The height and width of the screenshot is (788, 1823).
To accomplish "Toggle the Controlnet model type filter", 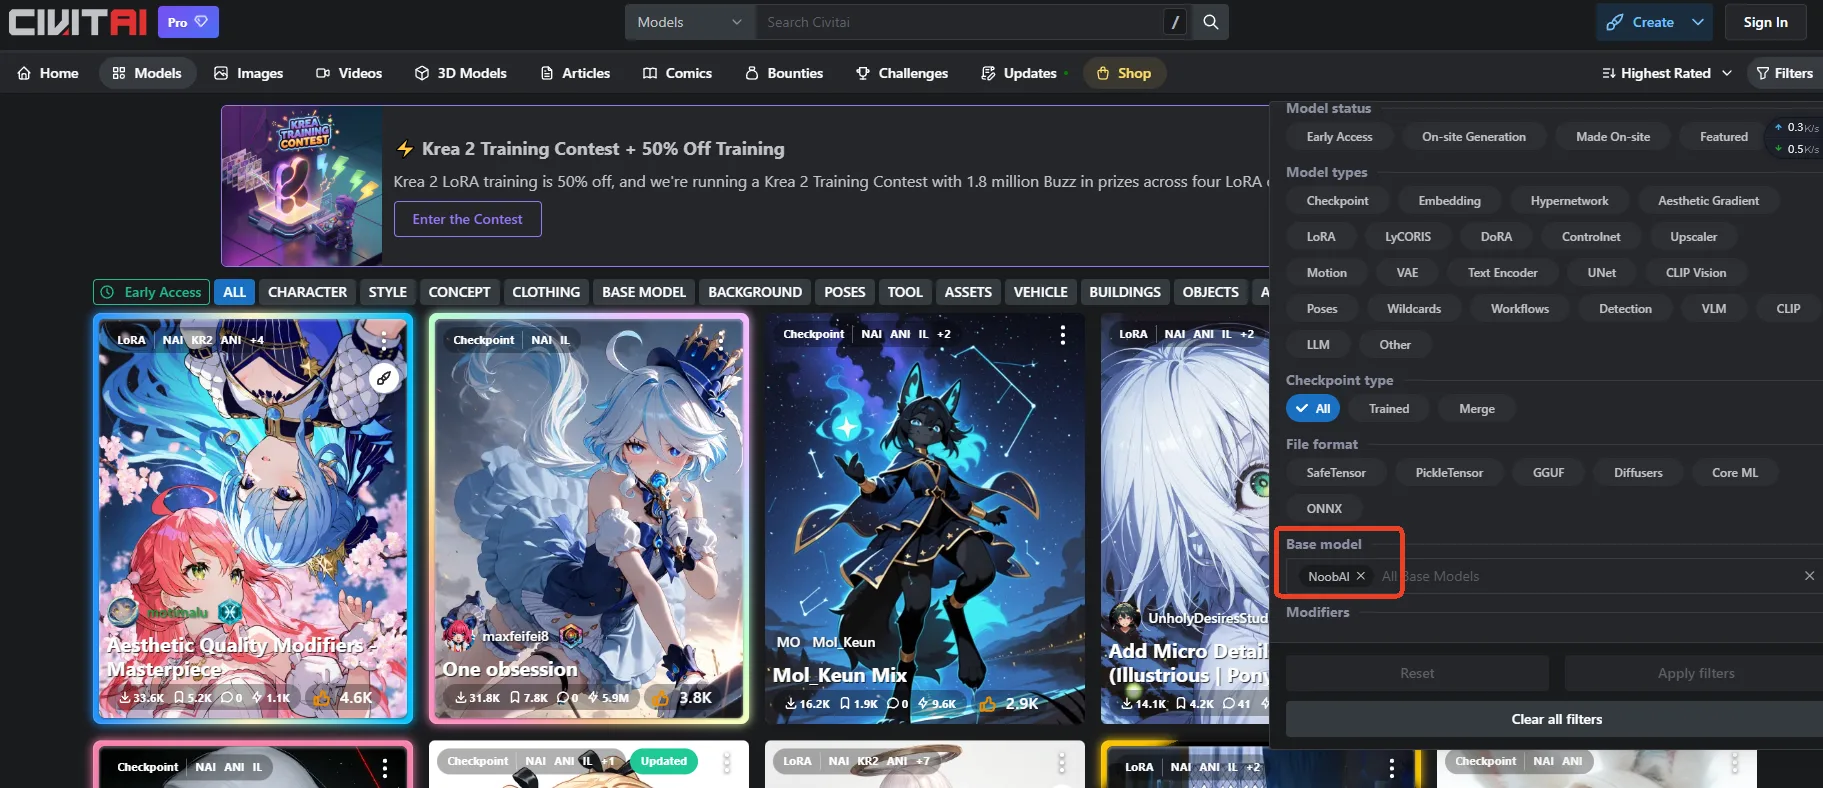I will click(x=1591, y=237).
